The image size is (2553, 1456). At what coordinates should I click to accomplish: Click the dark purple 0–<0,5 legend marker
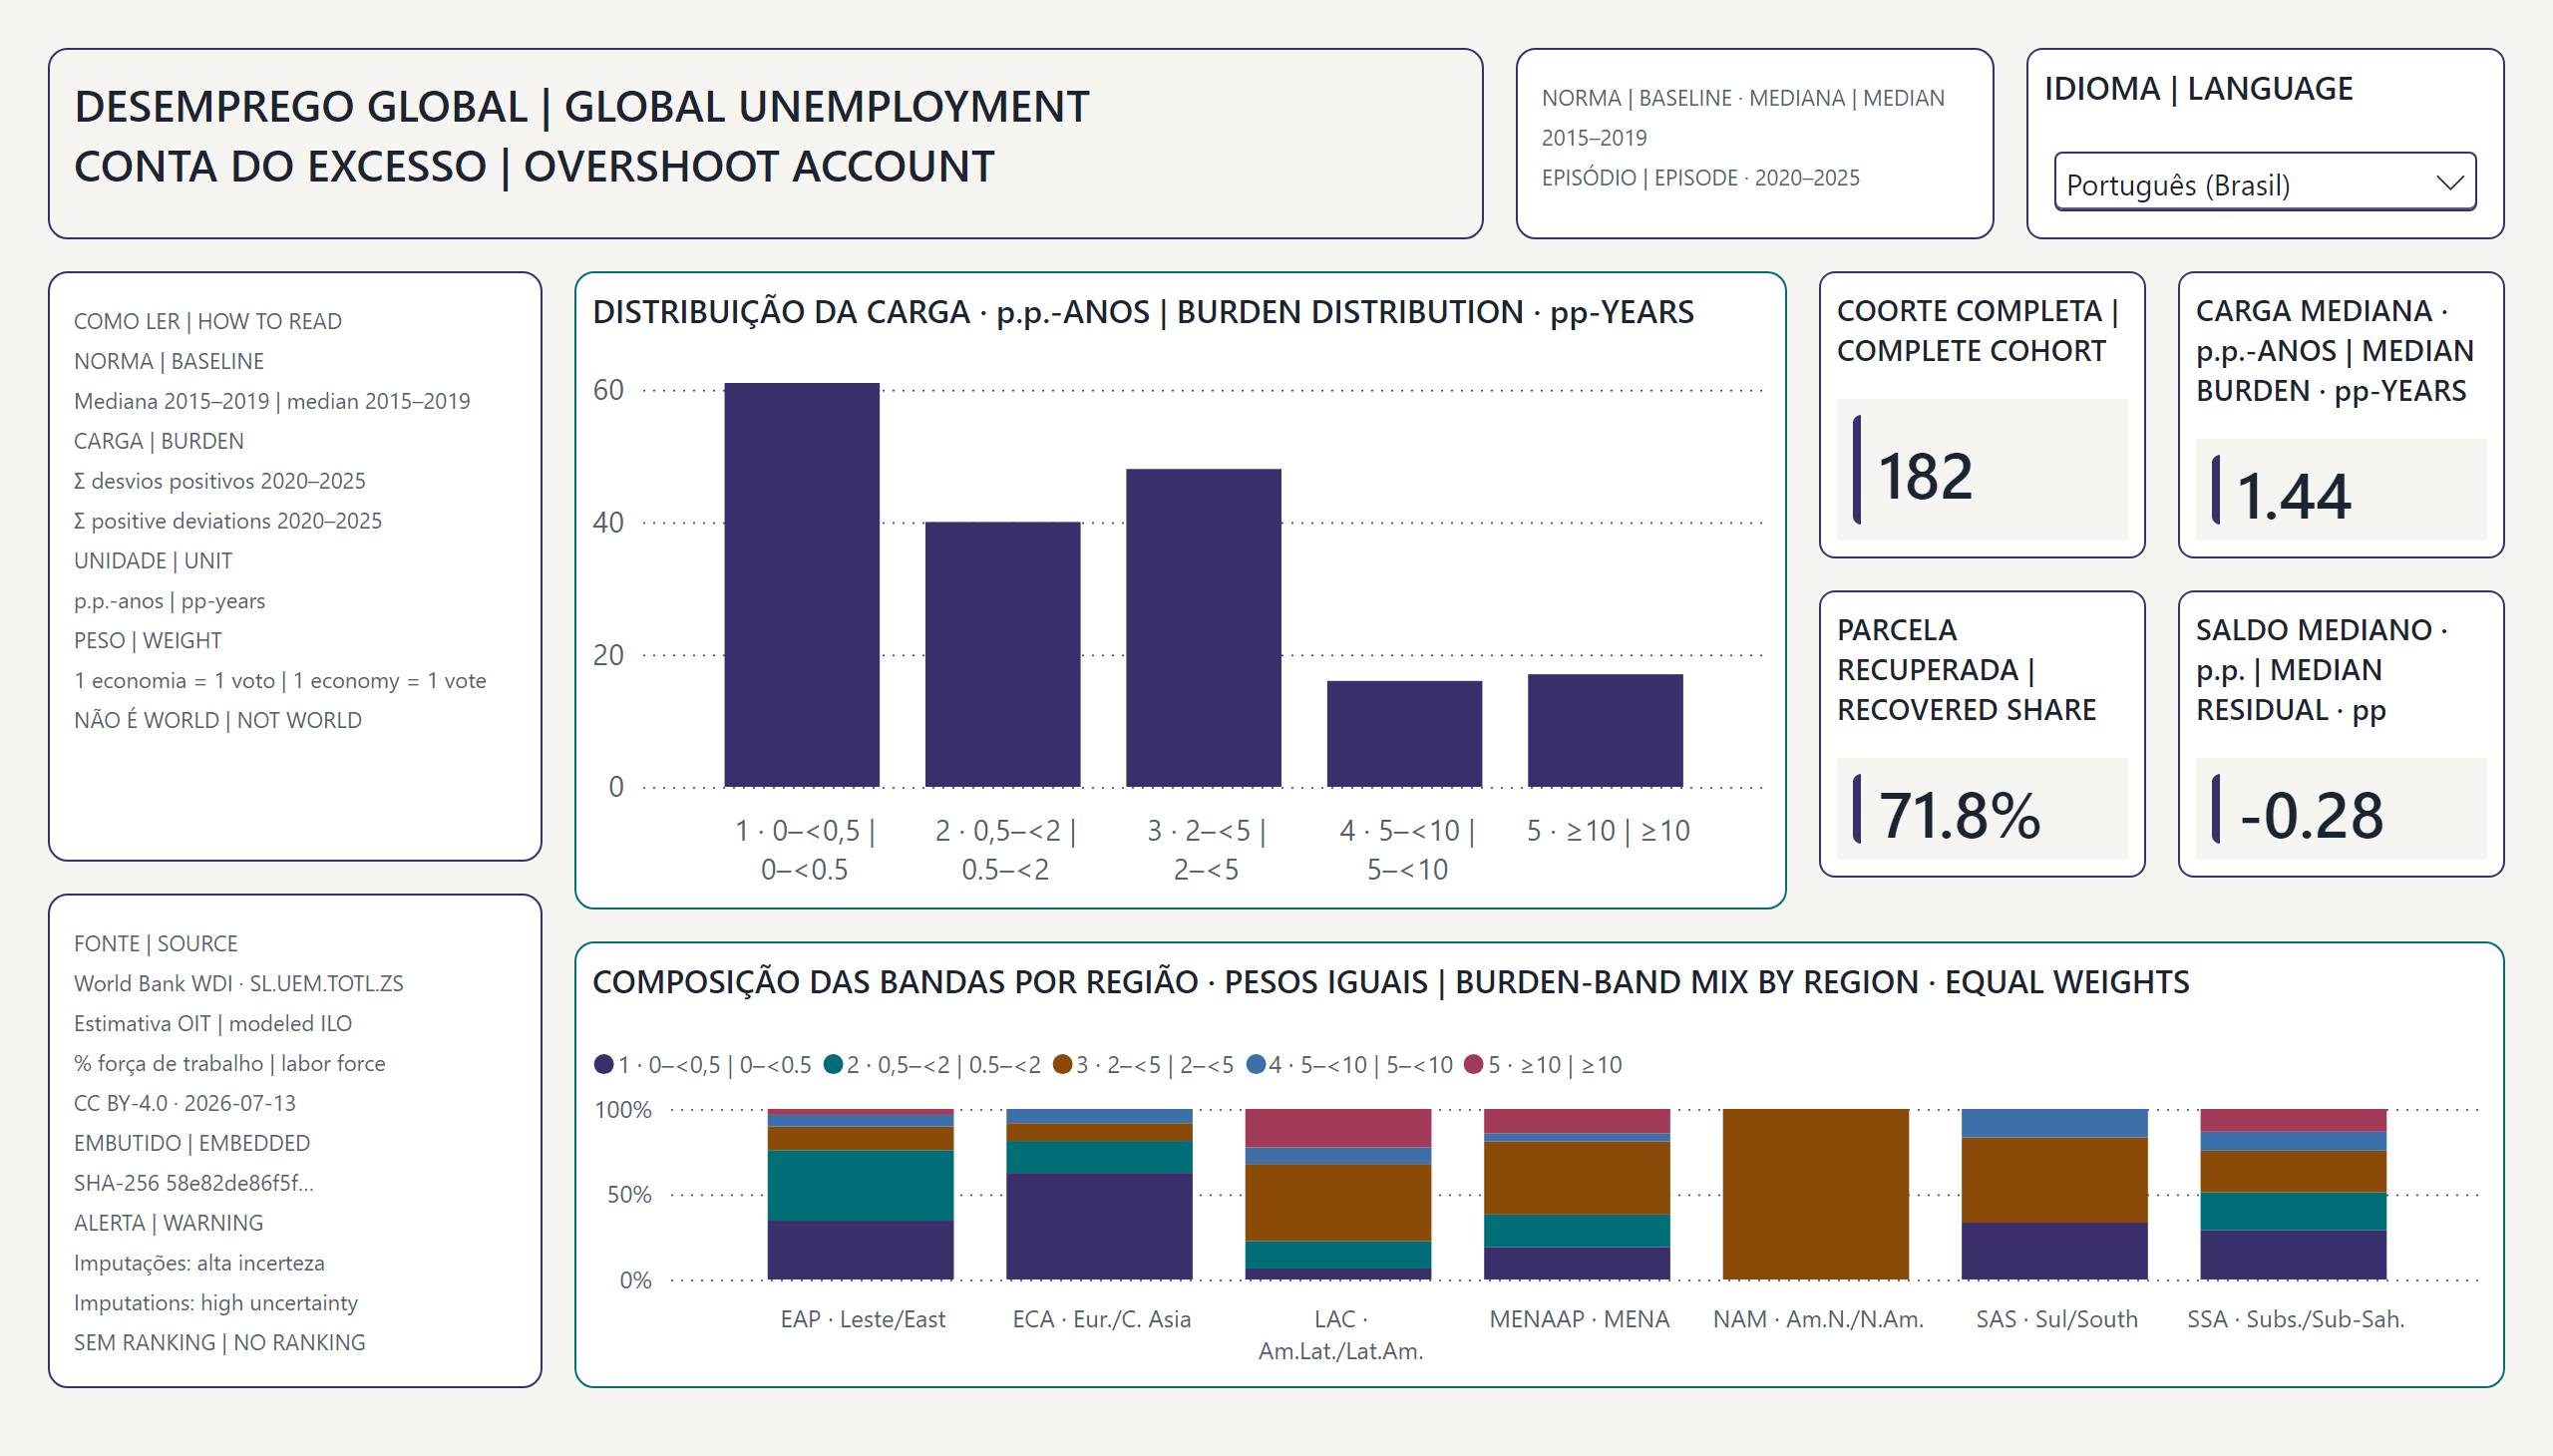tap(603, 1064)
